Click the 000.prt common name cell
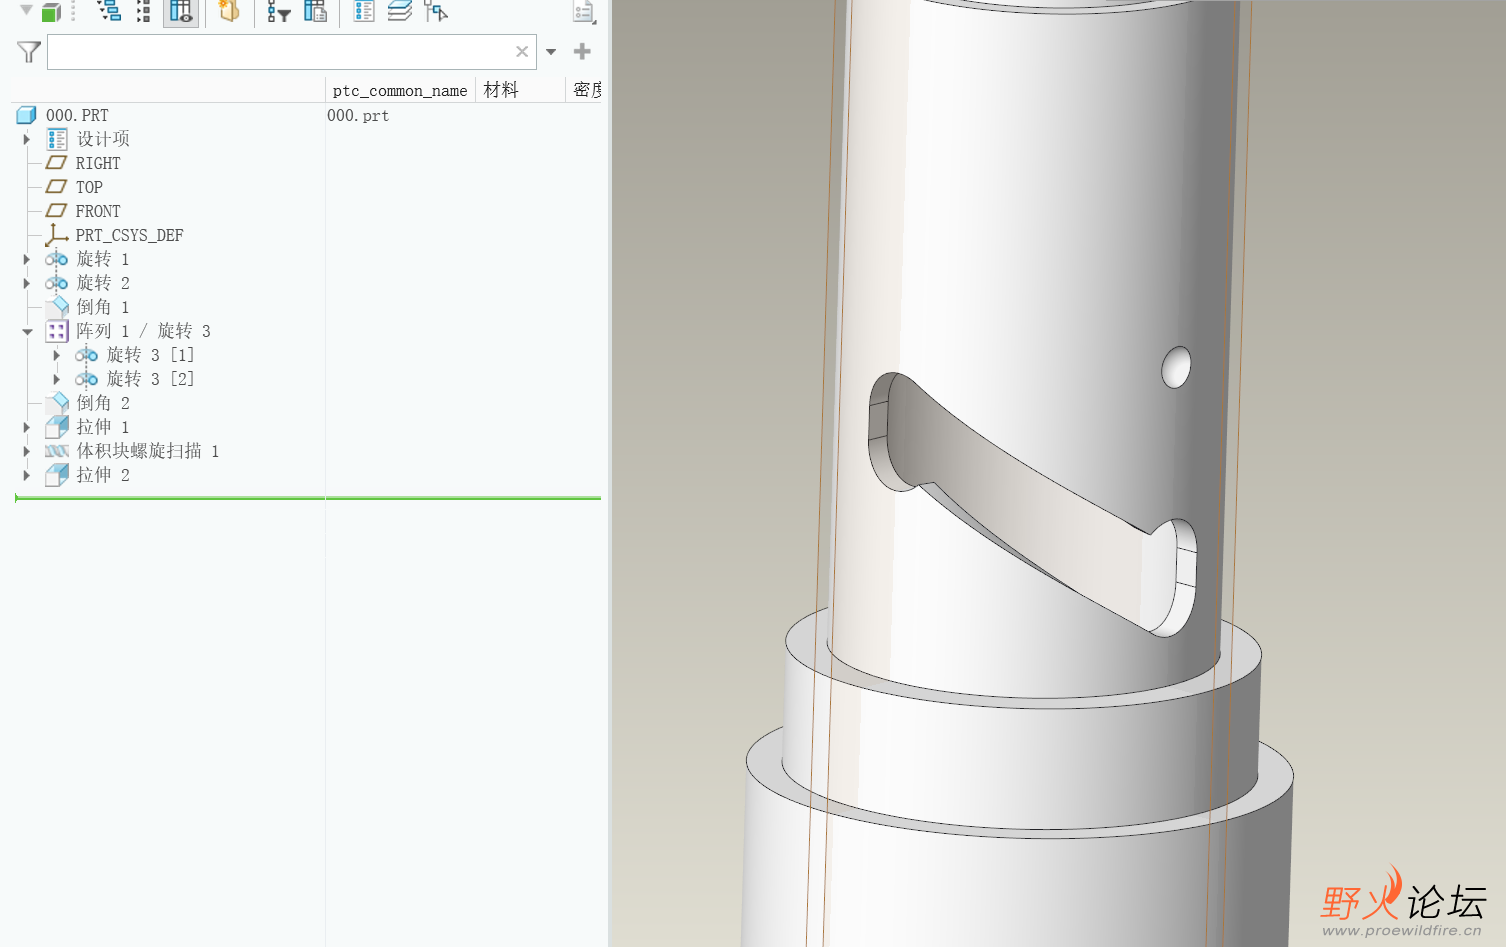The width and height of the screenshot is (1506, 947). 358,115
